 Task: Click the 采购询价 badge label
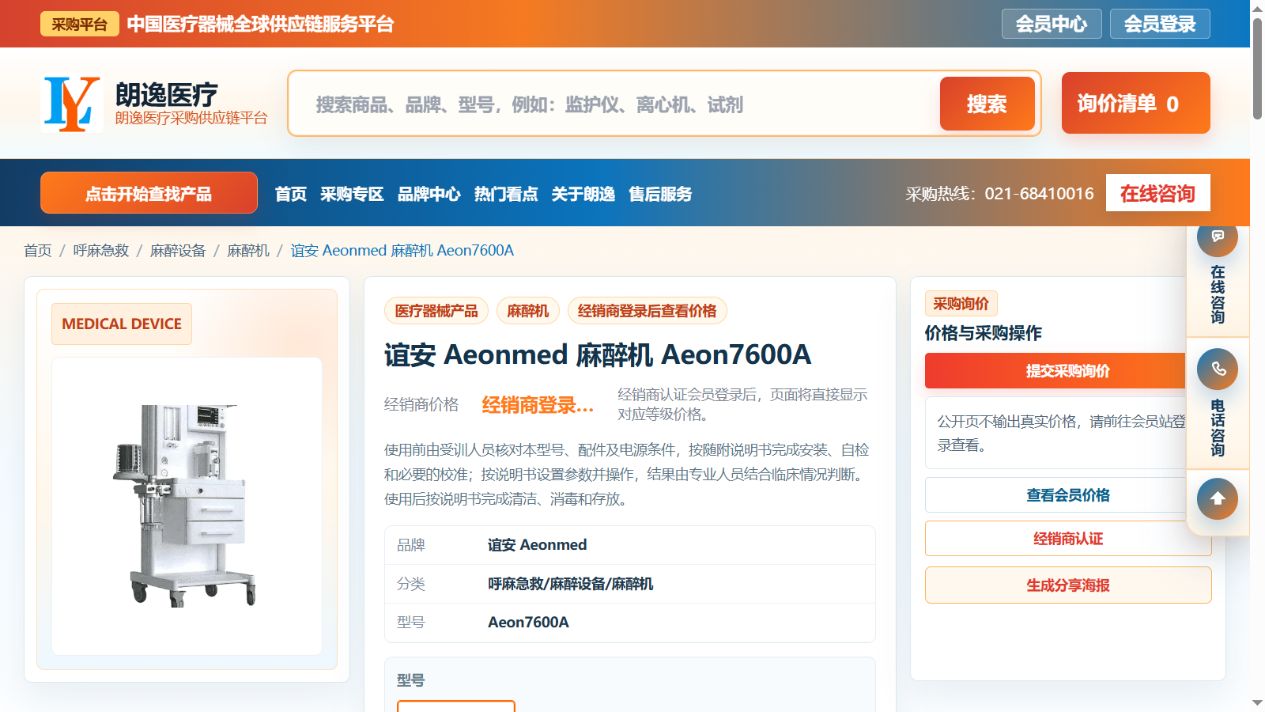click(961, 304)
